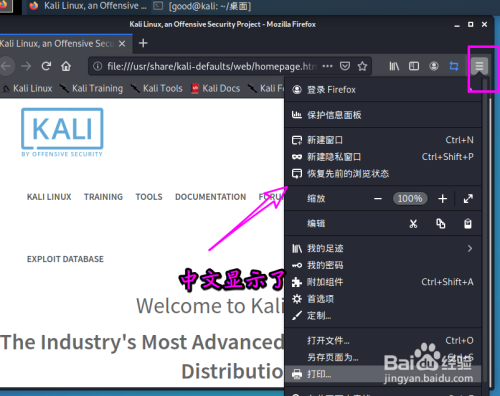The image size is (500, 396).
Task: Click the KALI logo on the page
Action: pos(62,132)
